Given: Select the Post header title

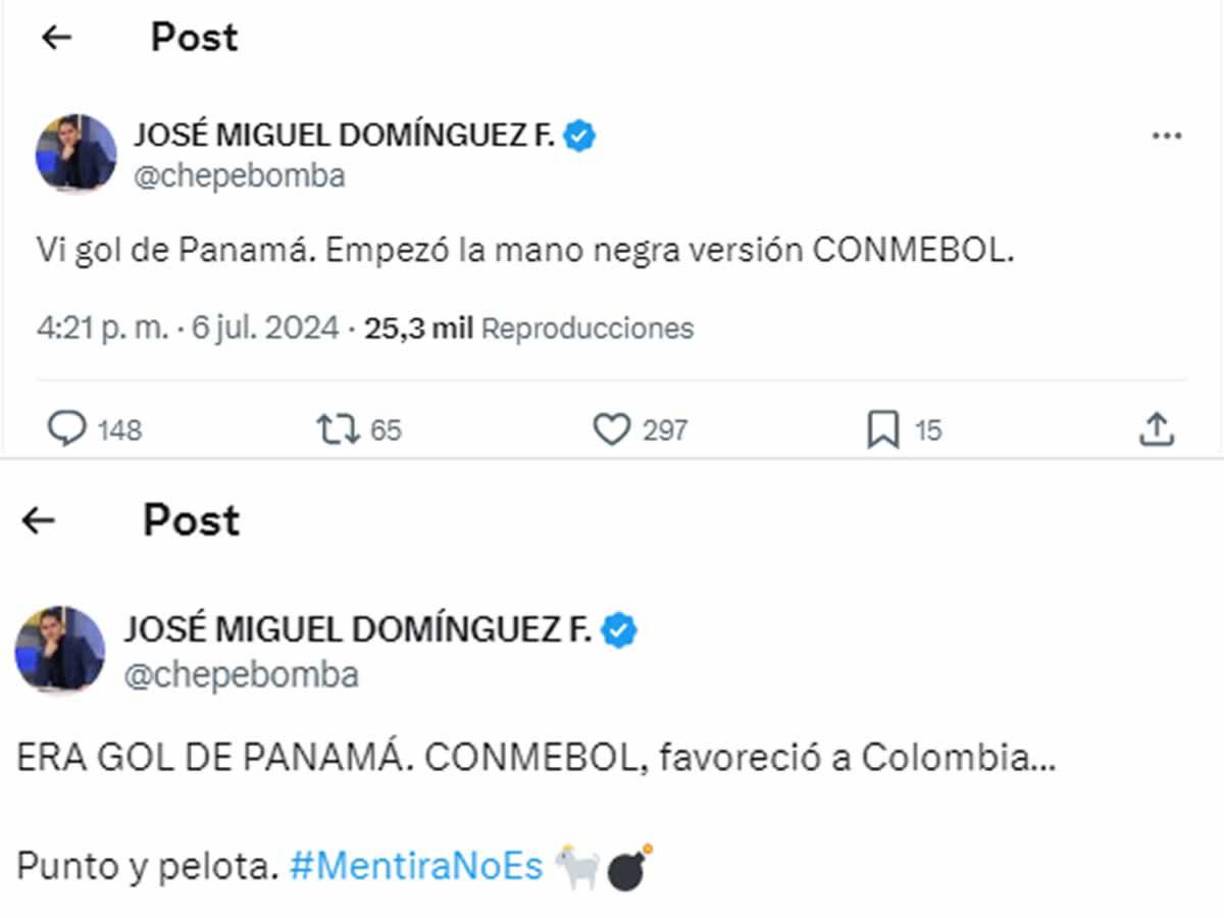Looking at the screenshot, I should click(x=193, y=36).
